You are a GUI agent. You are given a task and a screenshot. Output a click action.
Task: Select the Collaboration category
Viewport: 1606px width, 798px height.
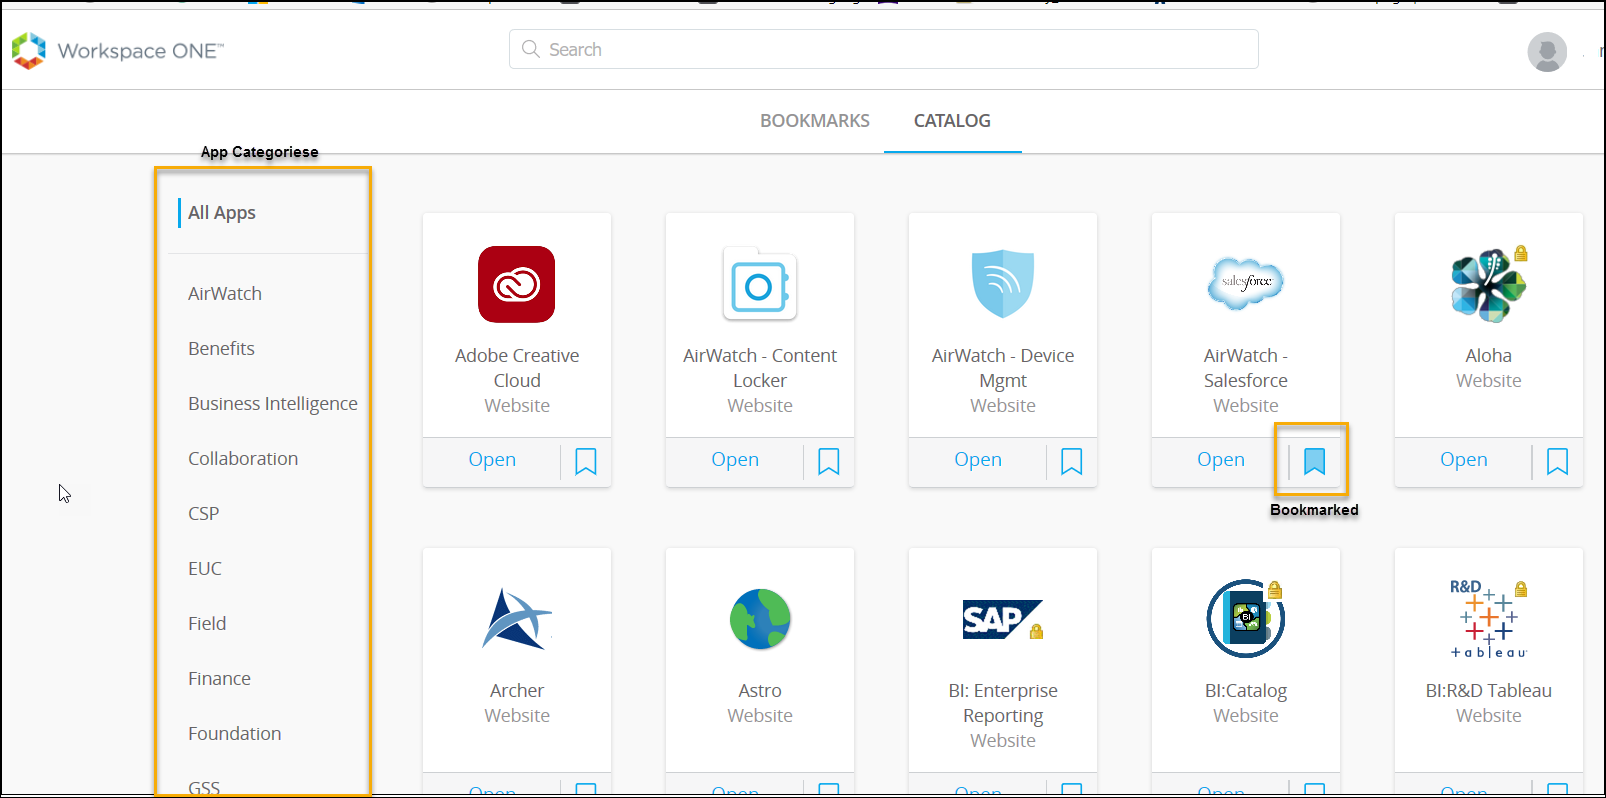pyautogui.click(x=243, y=459)
